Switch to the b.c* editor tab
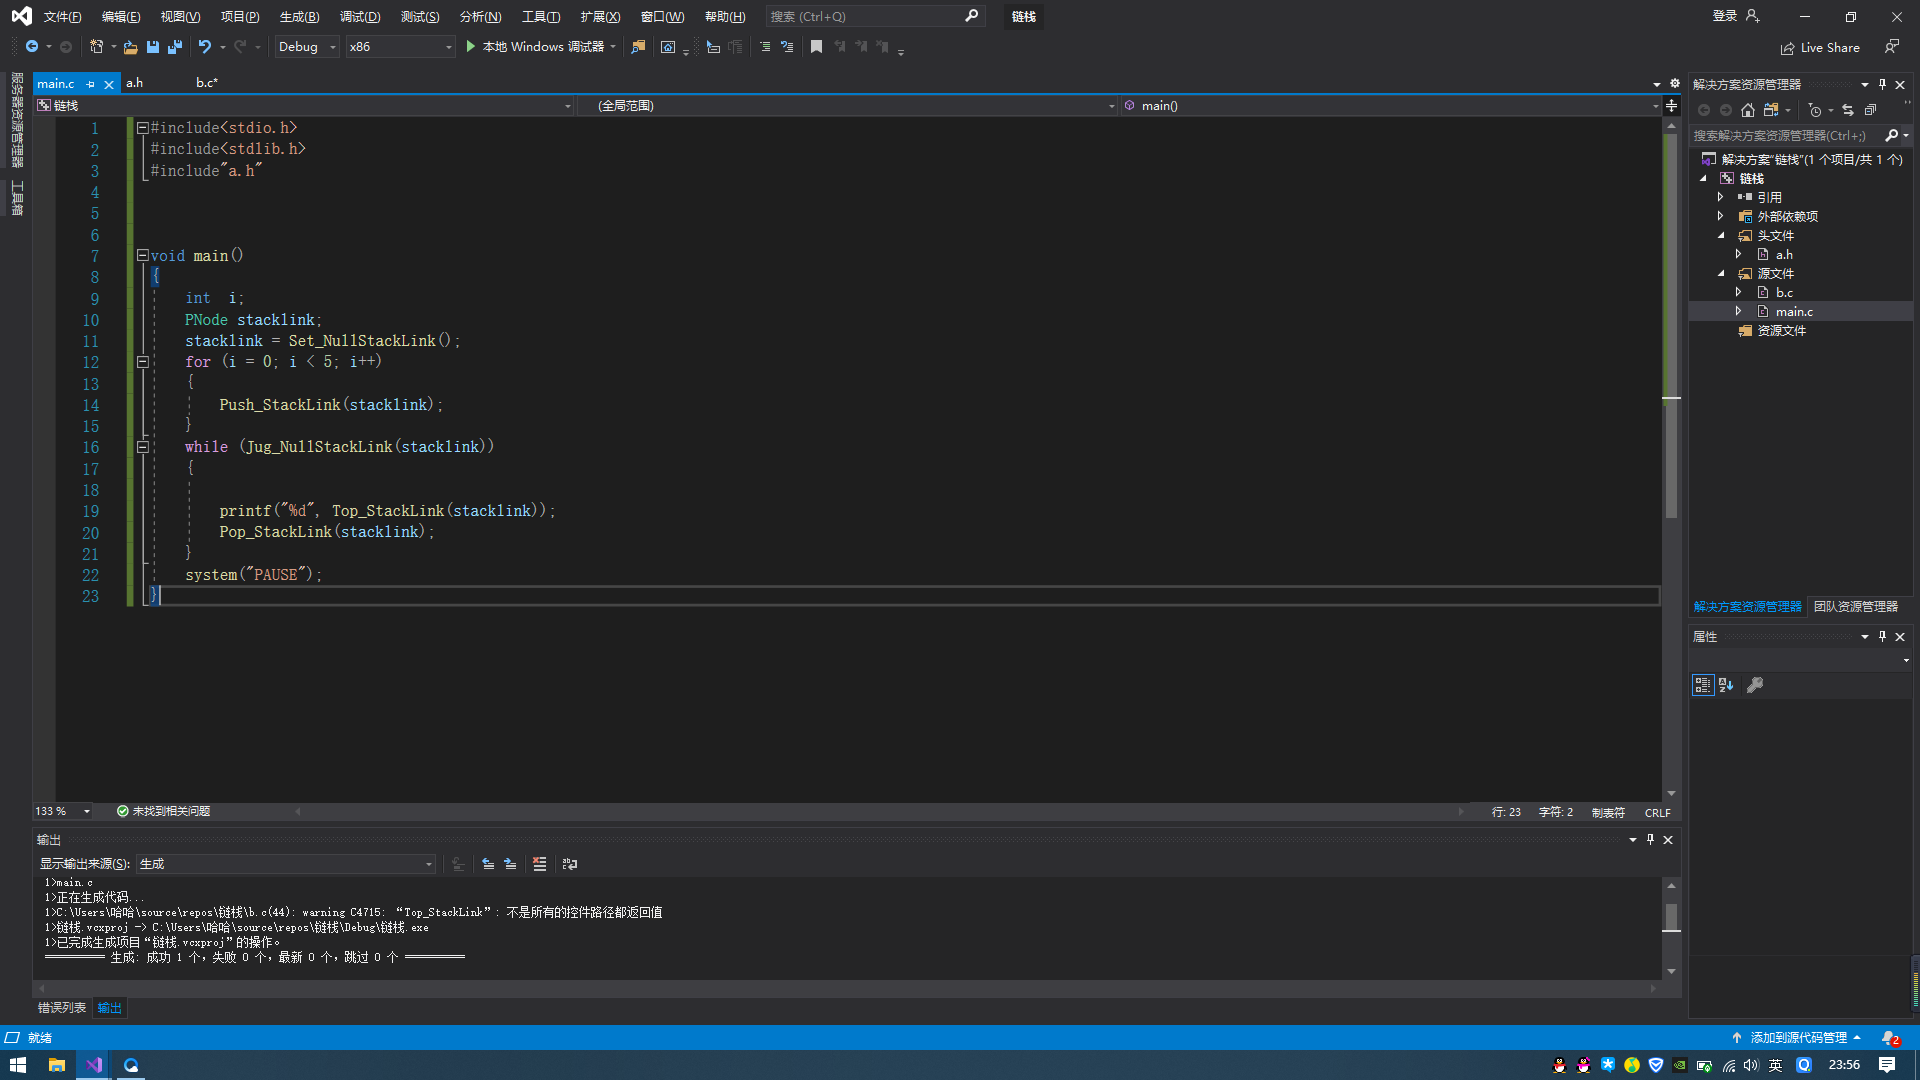1920x1080 pixels. tap(206, 83)
